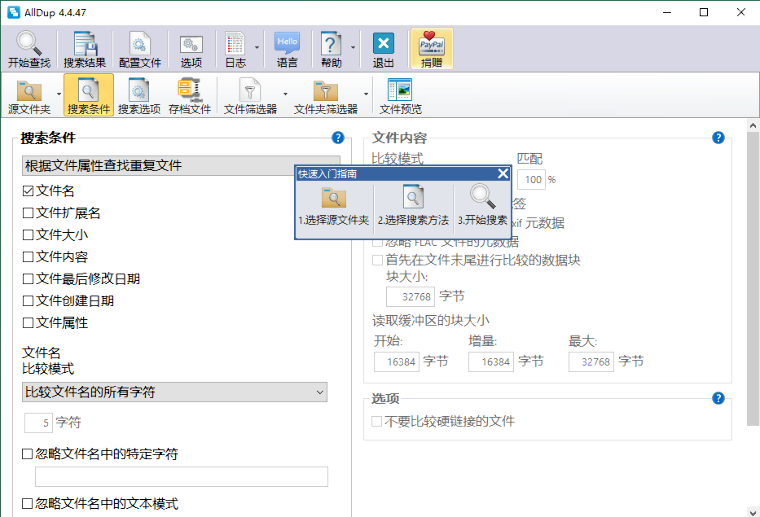Enable the 文件大小 checkbox
This screenshot has width=760, height=517.
(x=28, y=235)
